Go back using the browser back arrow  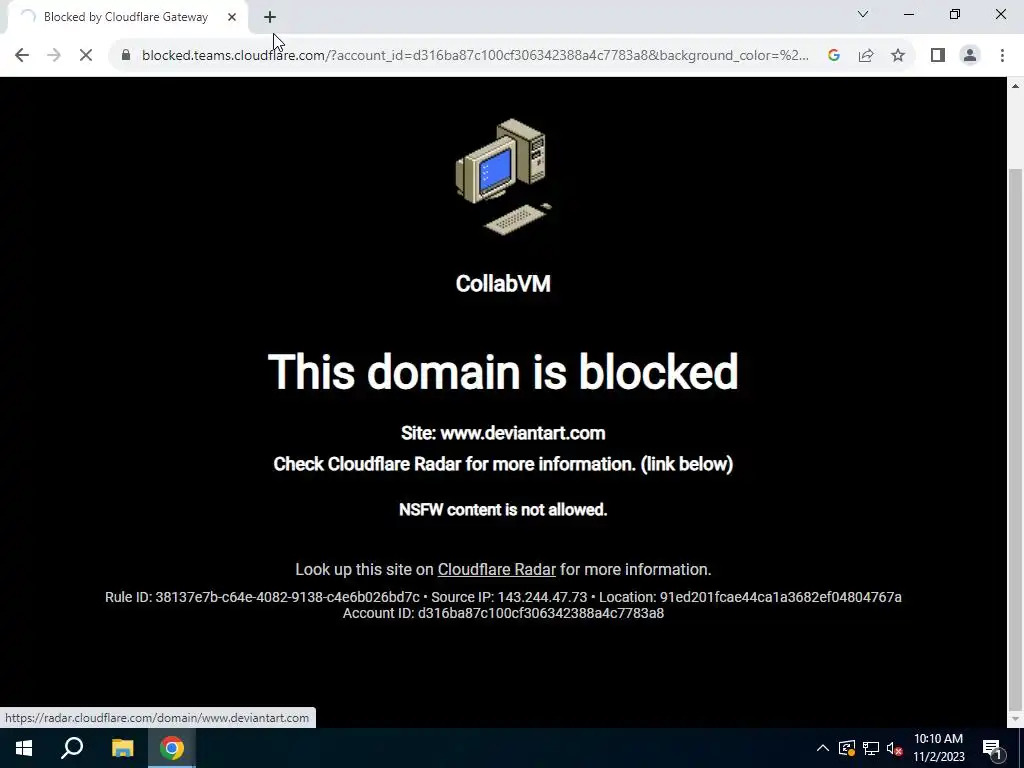coord(22,55)
